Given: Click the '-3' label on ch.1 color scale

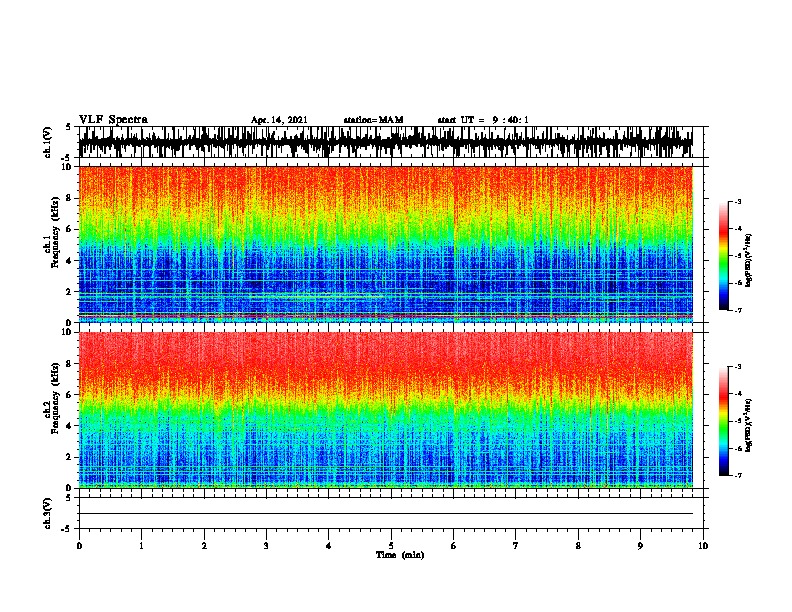Looking at the screenshot, I should (737, 201).
